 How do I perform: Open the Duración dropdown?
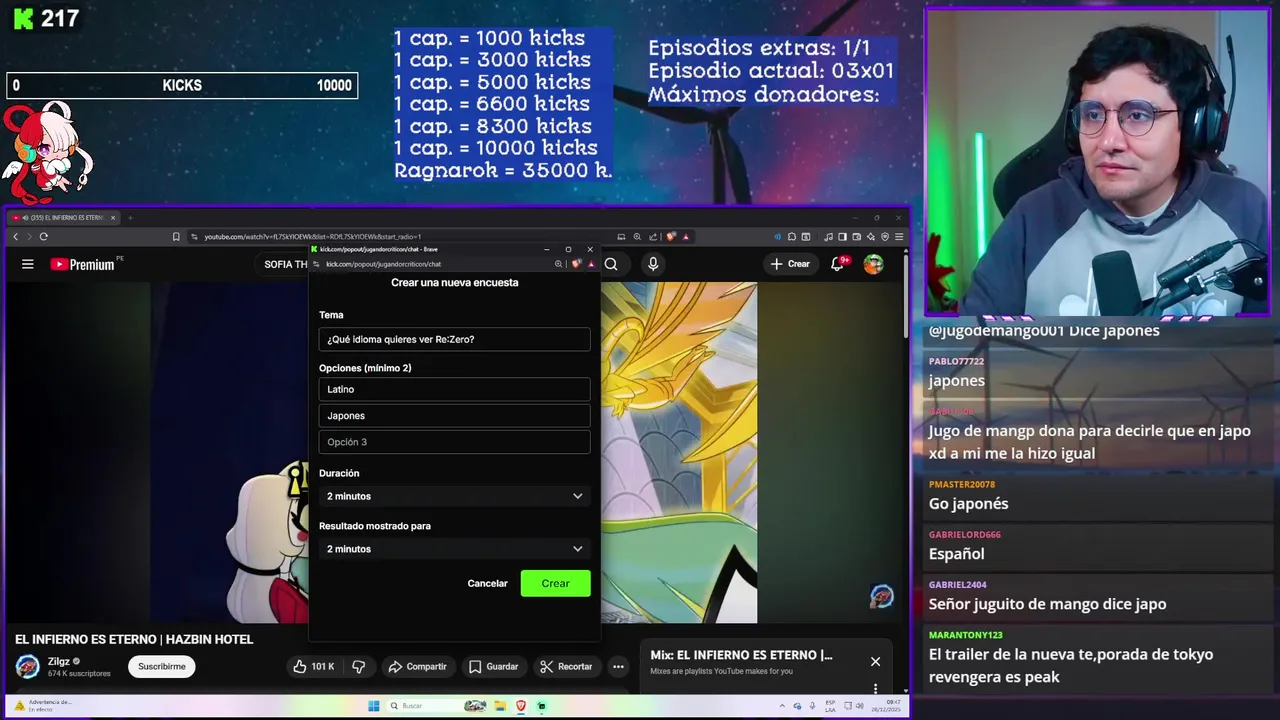pyautogui.click(x=454, y=496)
